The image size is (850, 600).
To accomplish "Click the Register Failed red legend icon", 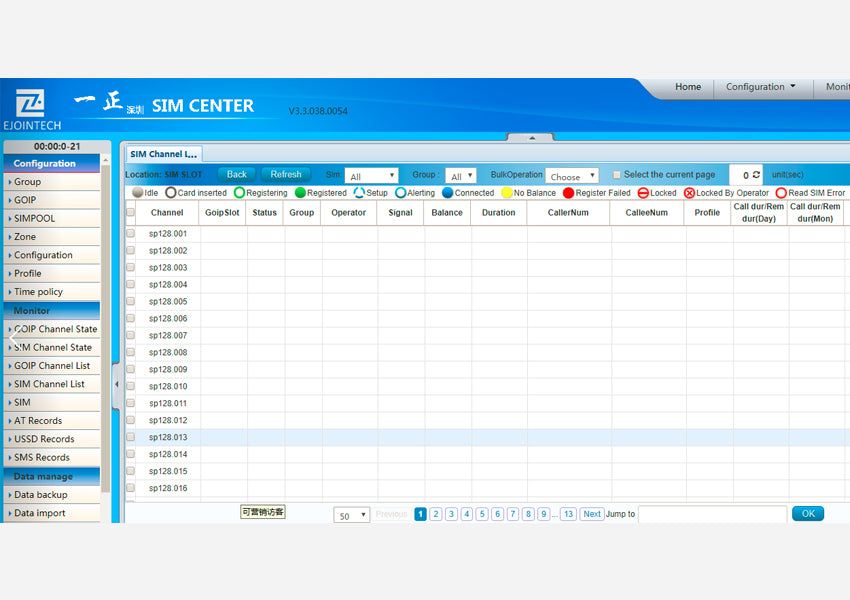I will pos(569,192).
